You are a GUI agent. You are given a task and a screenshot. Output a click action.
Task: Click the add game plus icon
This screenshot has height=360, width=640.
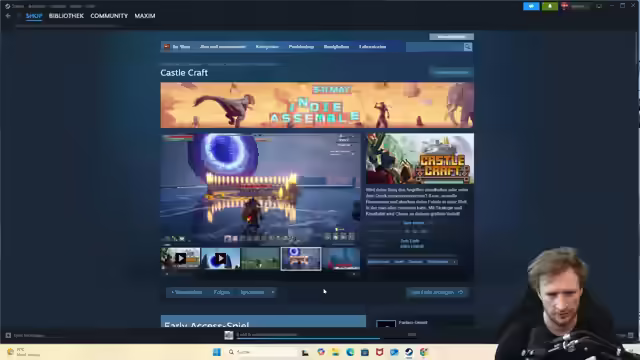[x=8, y=336]
